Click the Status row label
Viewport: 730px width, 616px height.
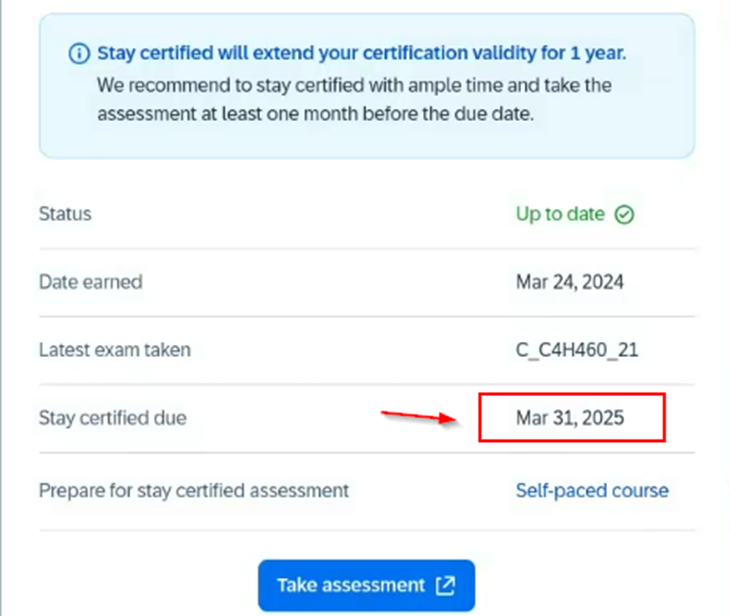click(65, 214)
